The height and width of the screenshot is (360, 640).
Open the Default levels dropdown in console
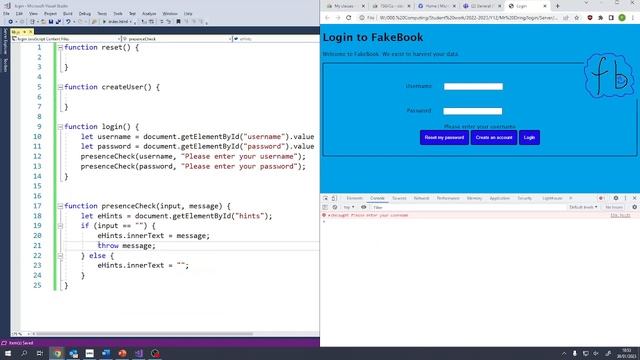coord(583,207)
